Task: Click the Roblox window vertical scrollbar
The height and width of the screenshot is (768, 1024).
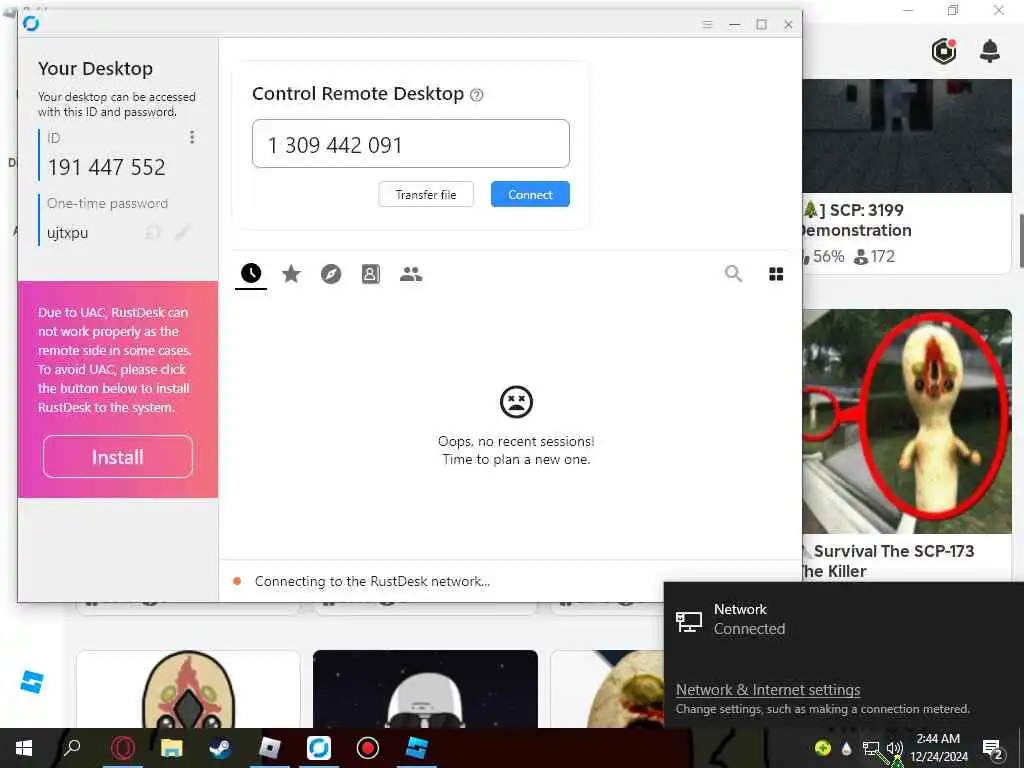Action: [1021, 240]
